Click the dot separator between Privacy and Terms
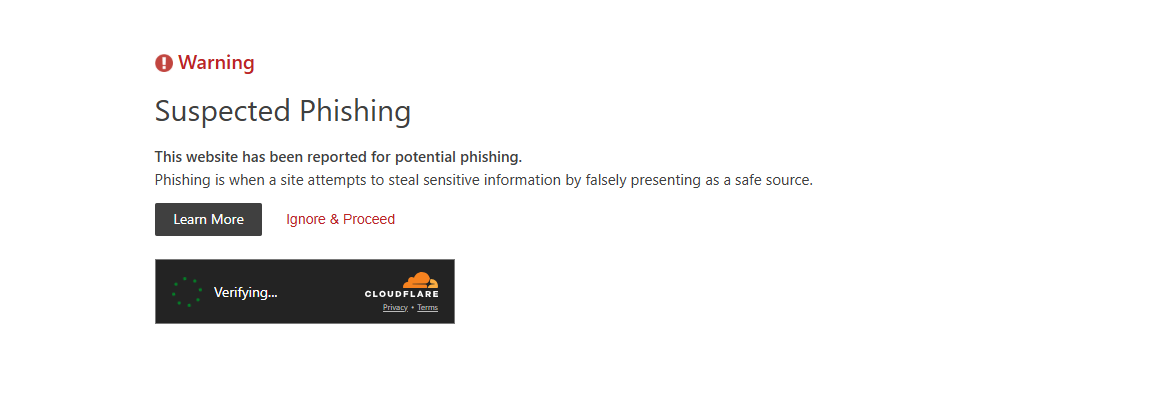Viewport: 1162px width, 409px height. click(412, 307)
